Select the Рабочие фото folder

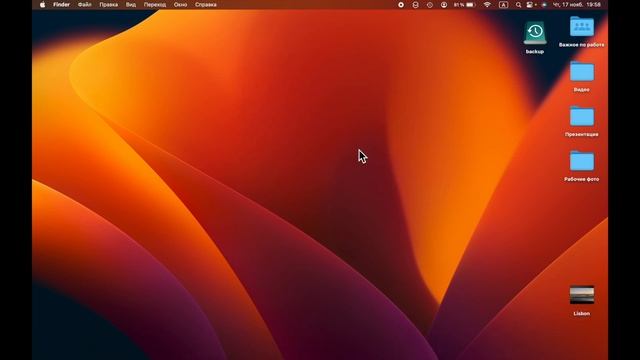pyautogui.click(x=582, y=161)
